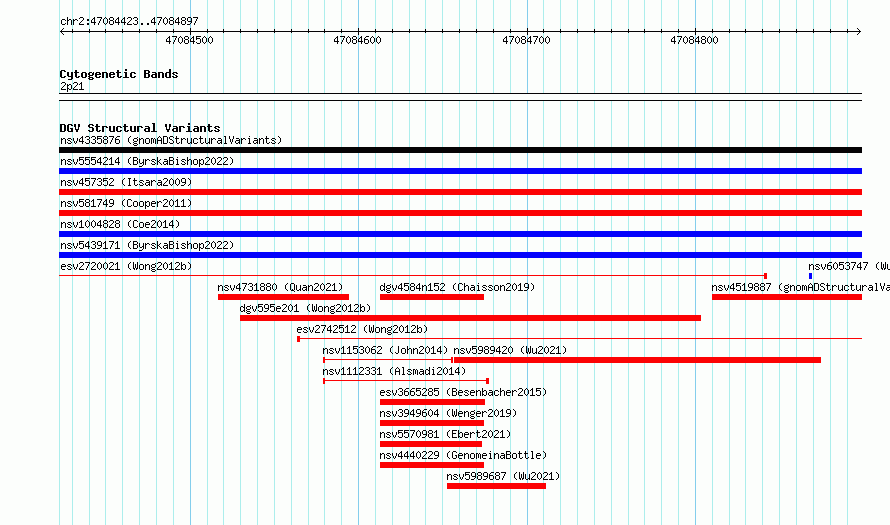This screenshot has height=525, width=890.
Task: Select the thin nsv1112331 variant line
Action: 406,381
